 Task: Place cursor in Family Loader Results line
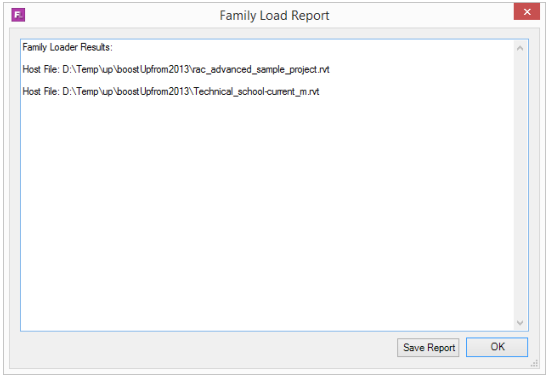point(68,47)
